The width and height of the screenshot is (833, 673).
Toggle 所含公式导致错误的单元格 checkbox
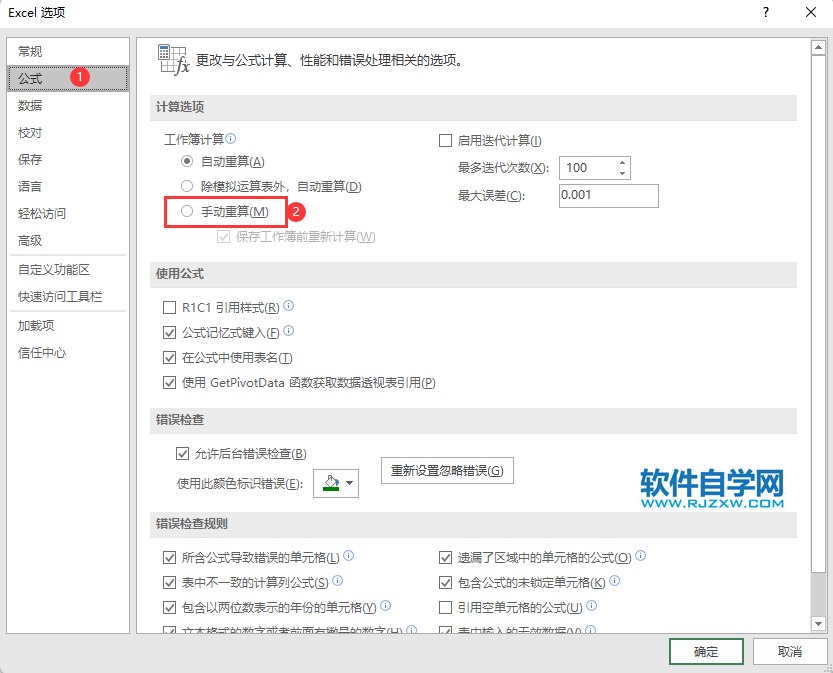click(169, 558)
